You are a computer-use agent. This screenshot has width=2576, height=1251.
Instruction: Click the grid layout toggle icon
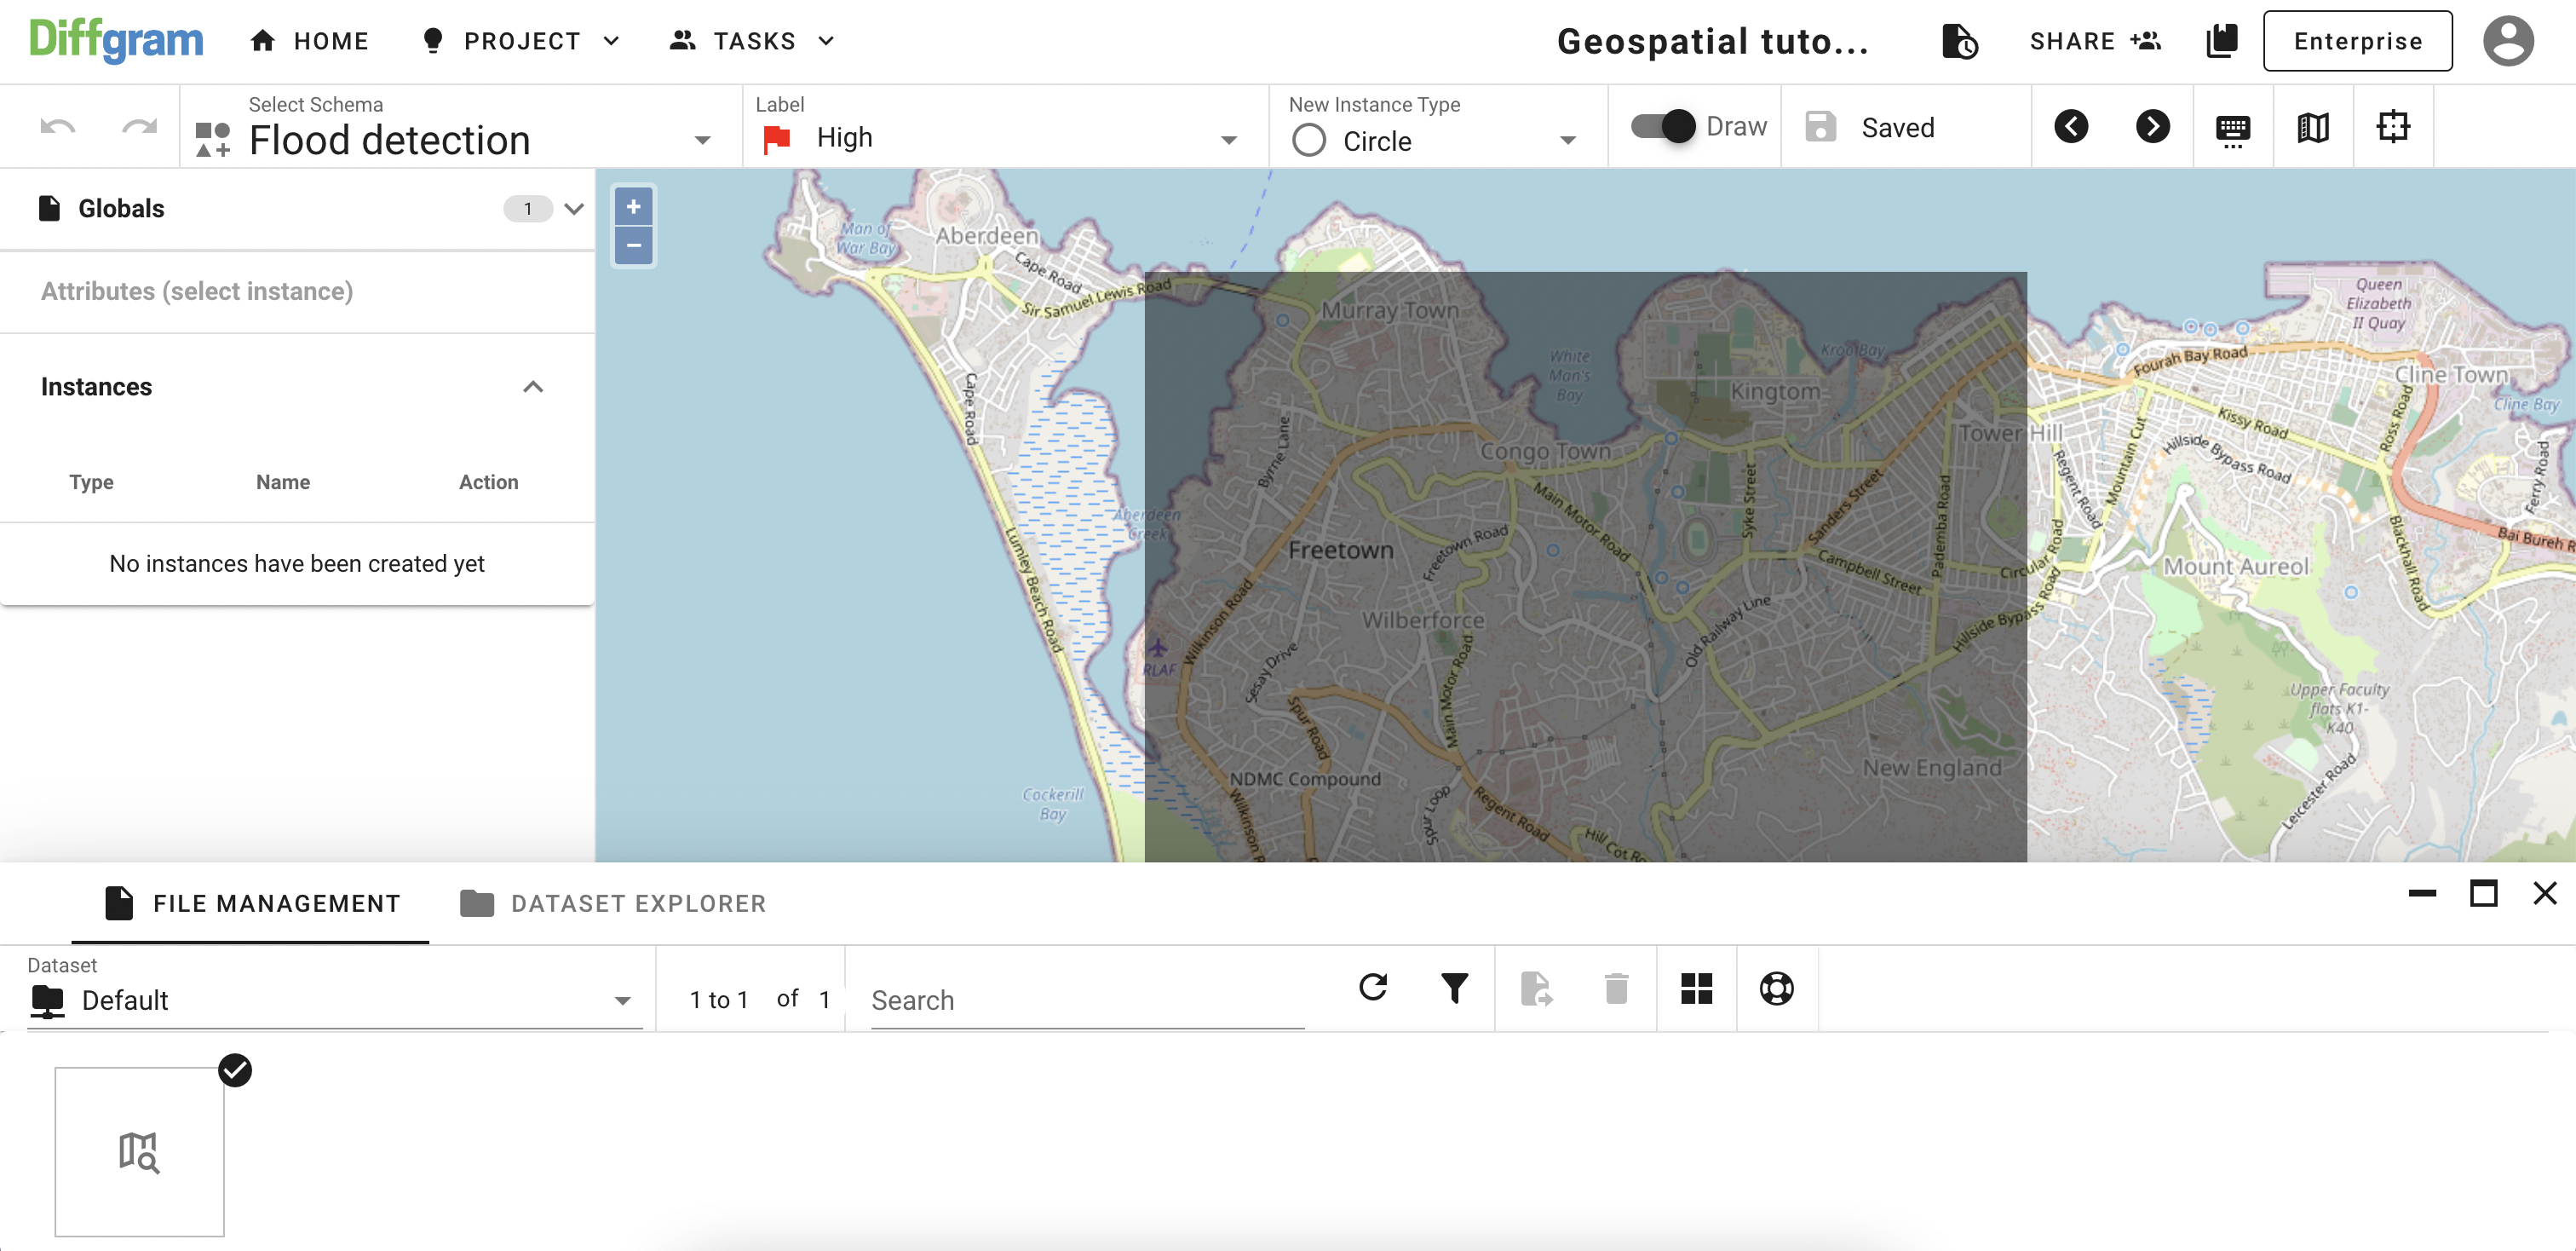[x=1695, y=989]
